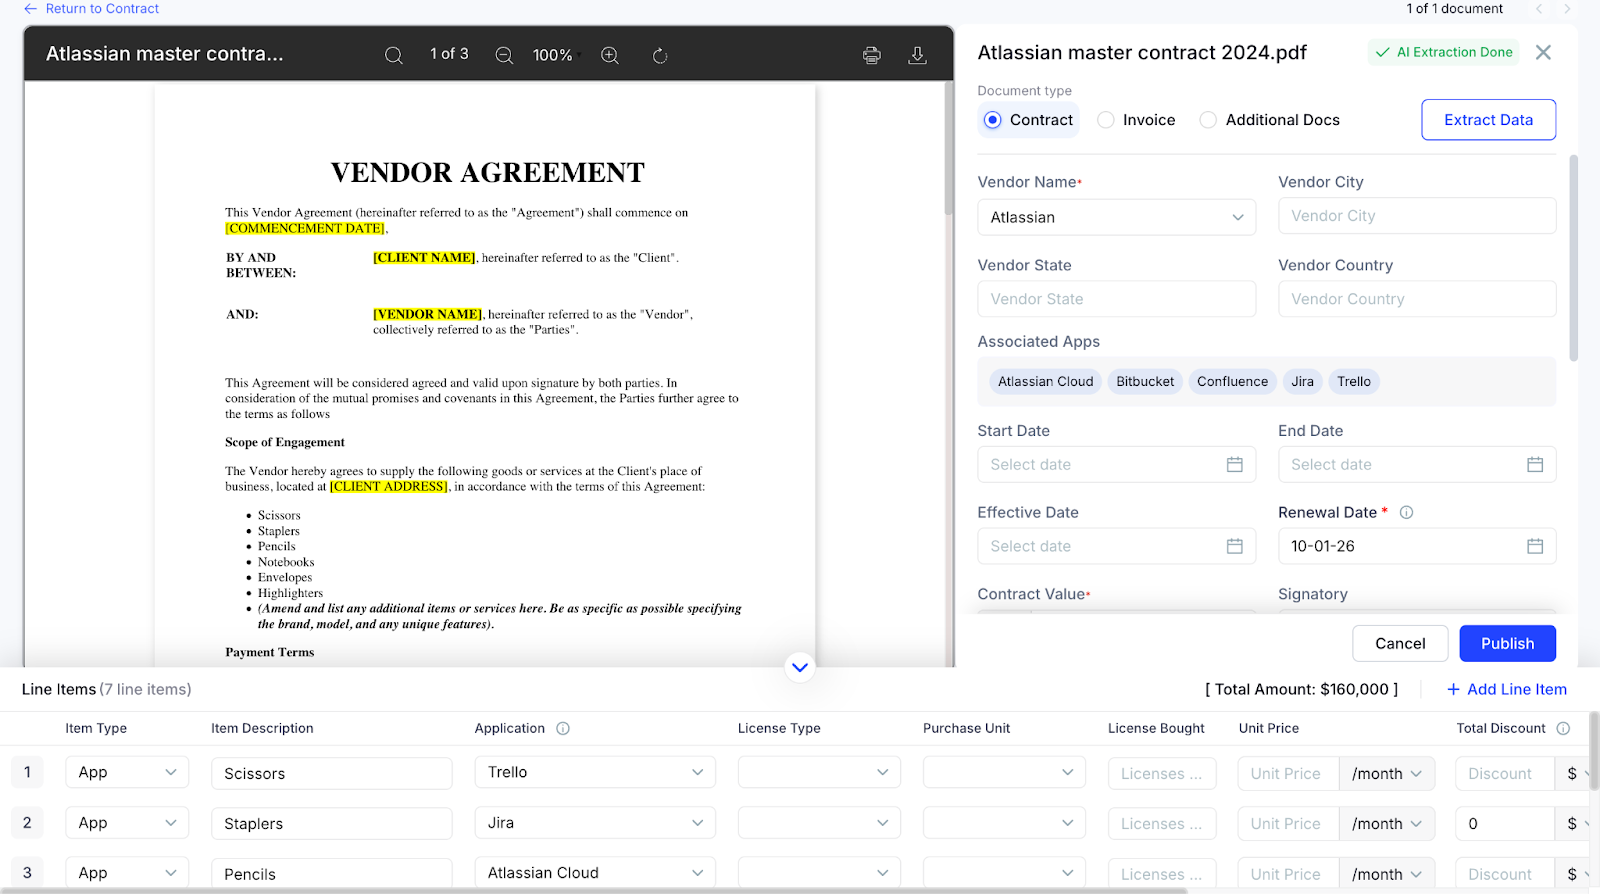
Task: Click Renewal Date info icon
Action: coord(1406,512)
